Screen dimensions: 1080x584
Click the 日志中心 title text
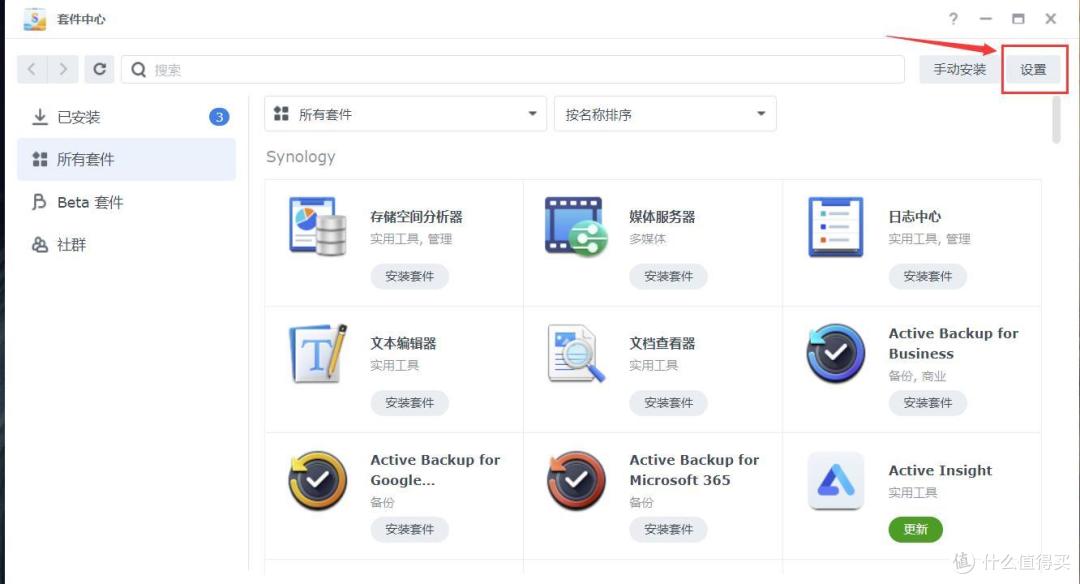coord(915,217)
